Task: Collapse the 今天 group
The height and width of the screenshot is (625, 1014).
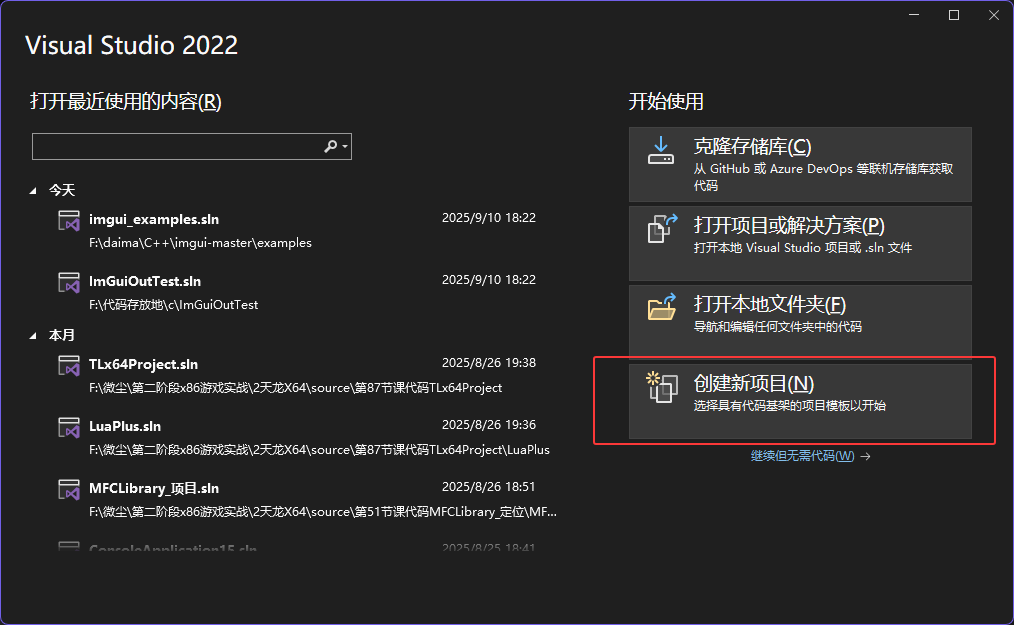Action: click(x=33, y=191)
